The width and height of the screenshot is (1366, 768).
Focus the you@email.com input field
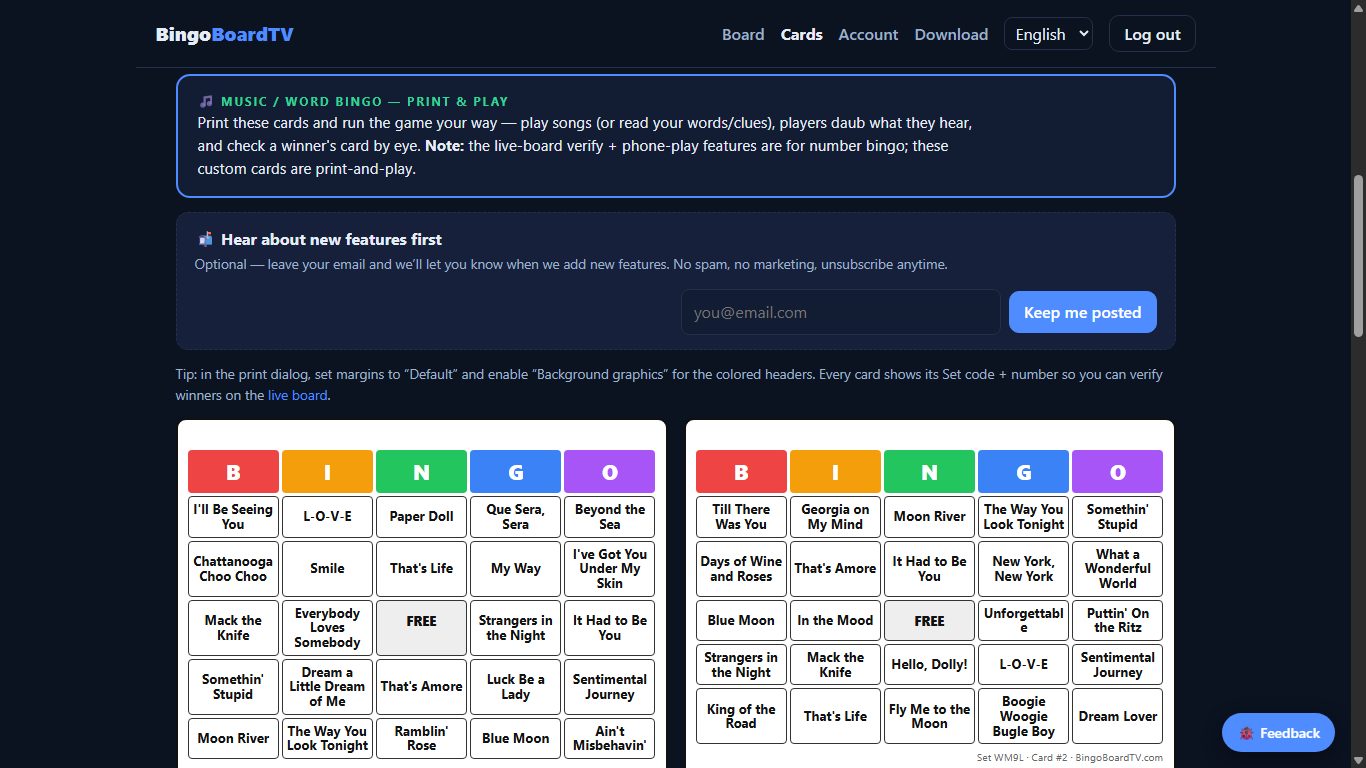pos(840,312)
